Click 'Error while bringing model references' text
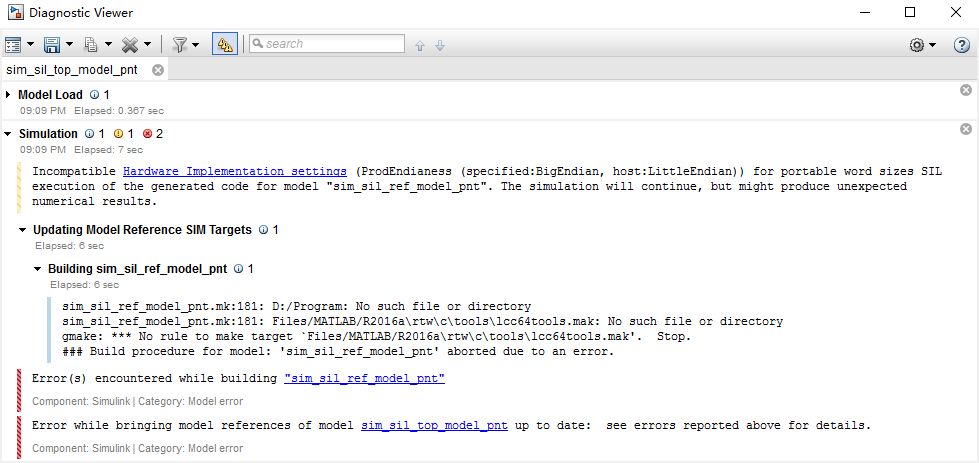979x463 pixels. [193, 426]
